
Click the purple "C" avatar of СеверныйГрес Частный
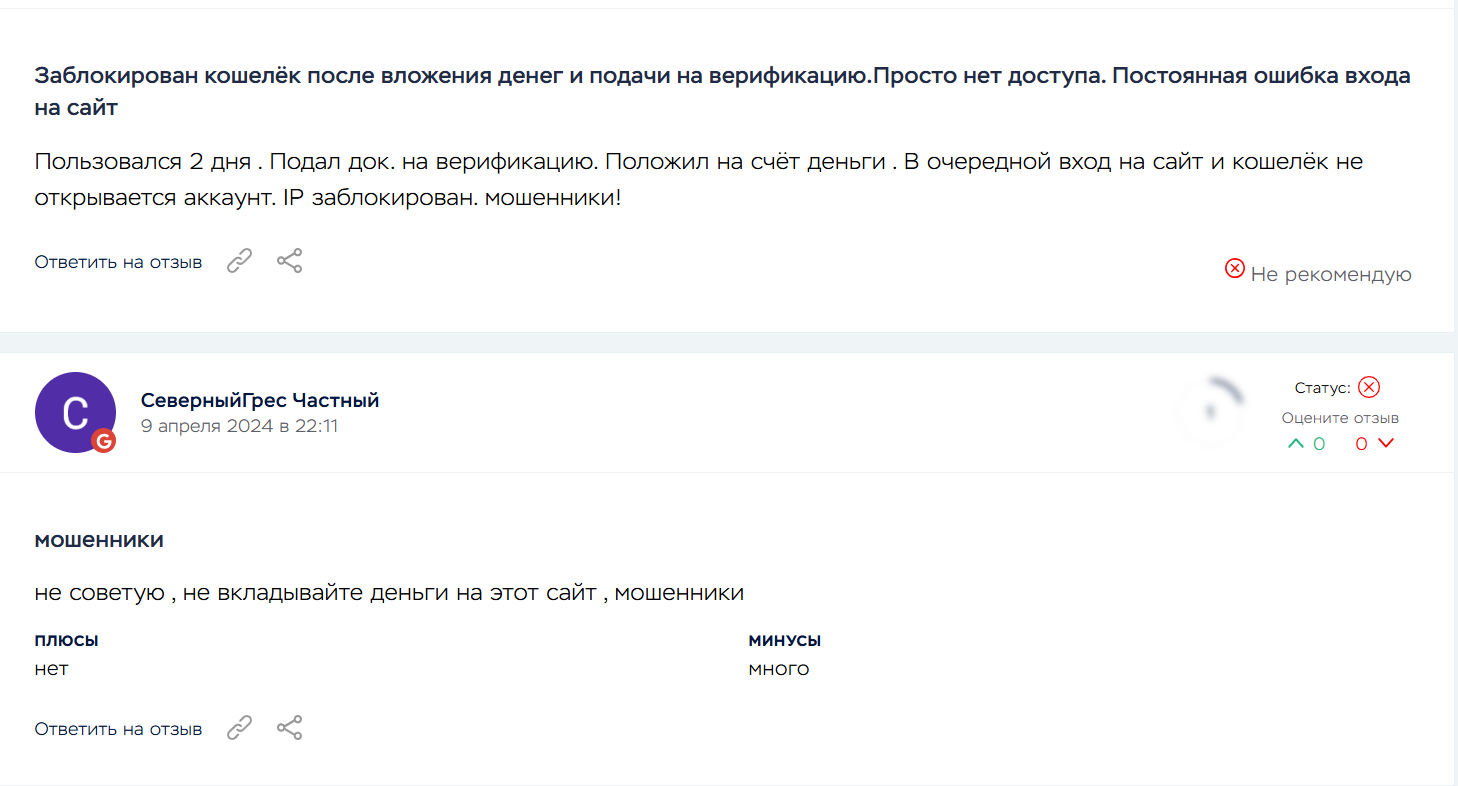click(x=75, y=412)
